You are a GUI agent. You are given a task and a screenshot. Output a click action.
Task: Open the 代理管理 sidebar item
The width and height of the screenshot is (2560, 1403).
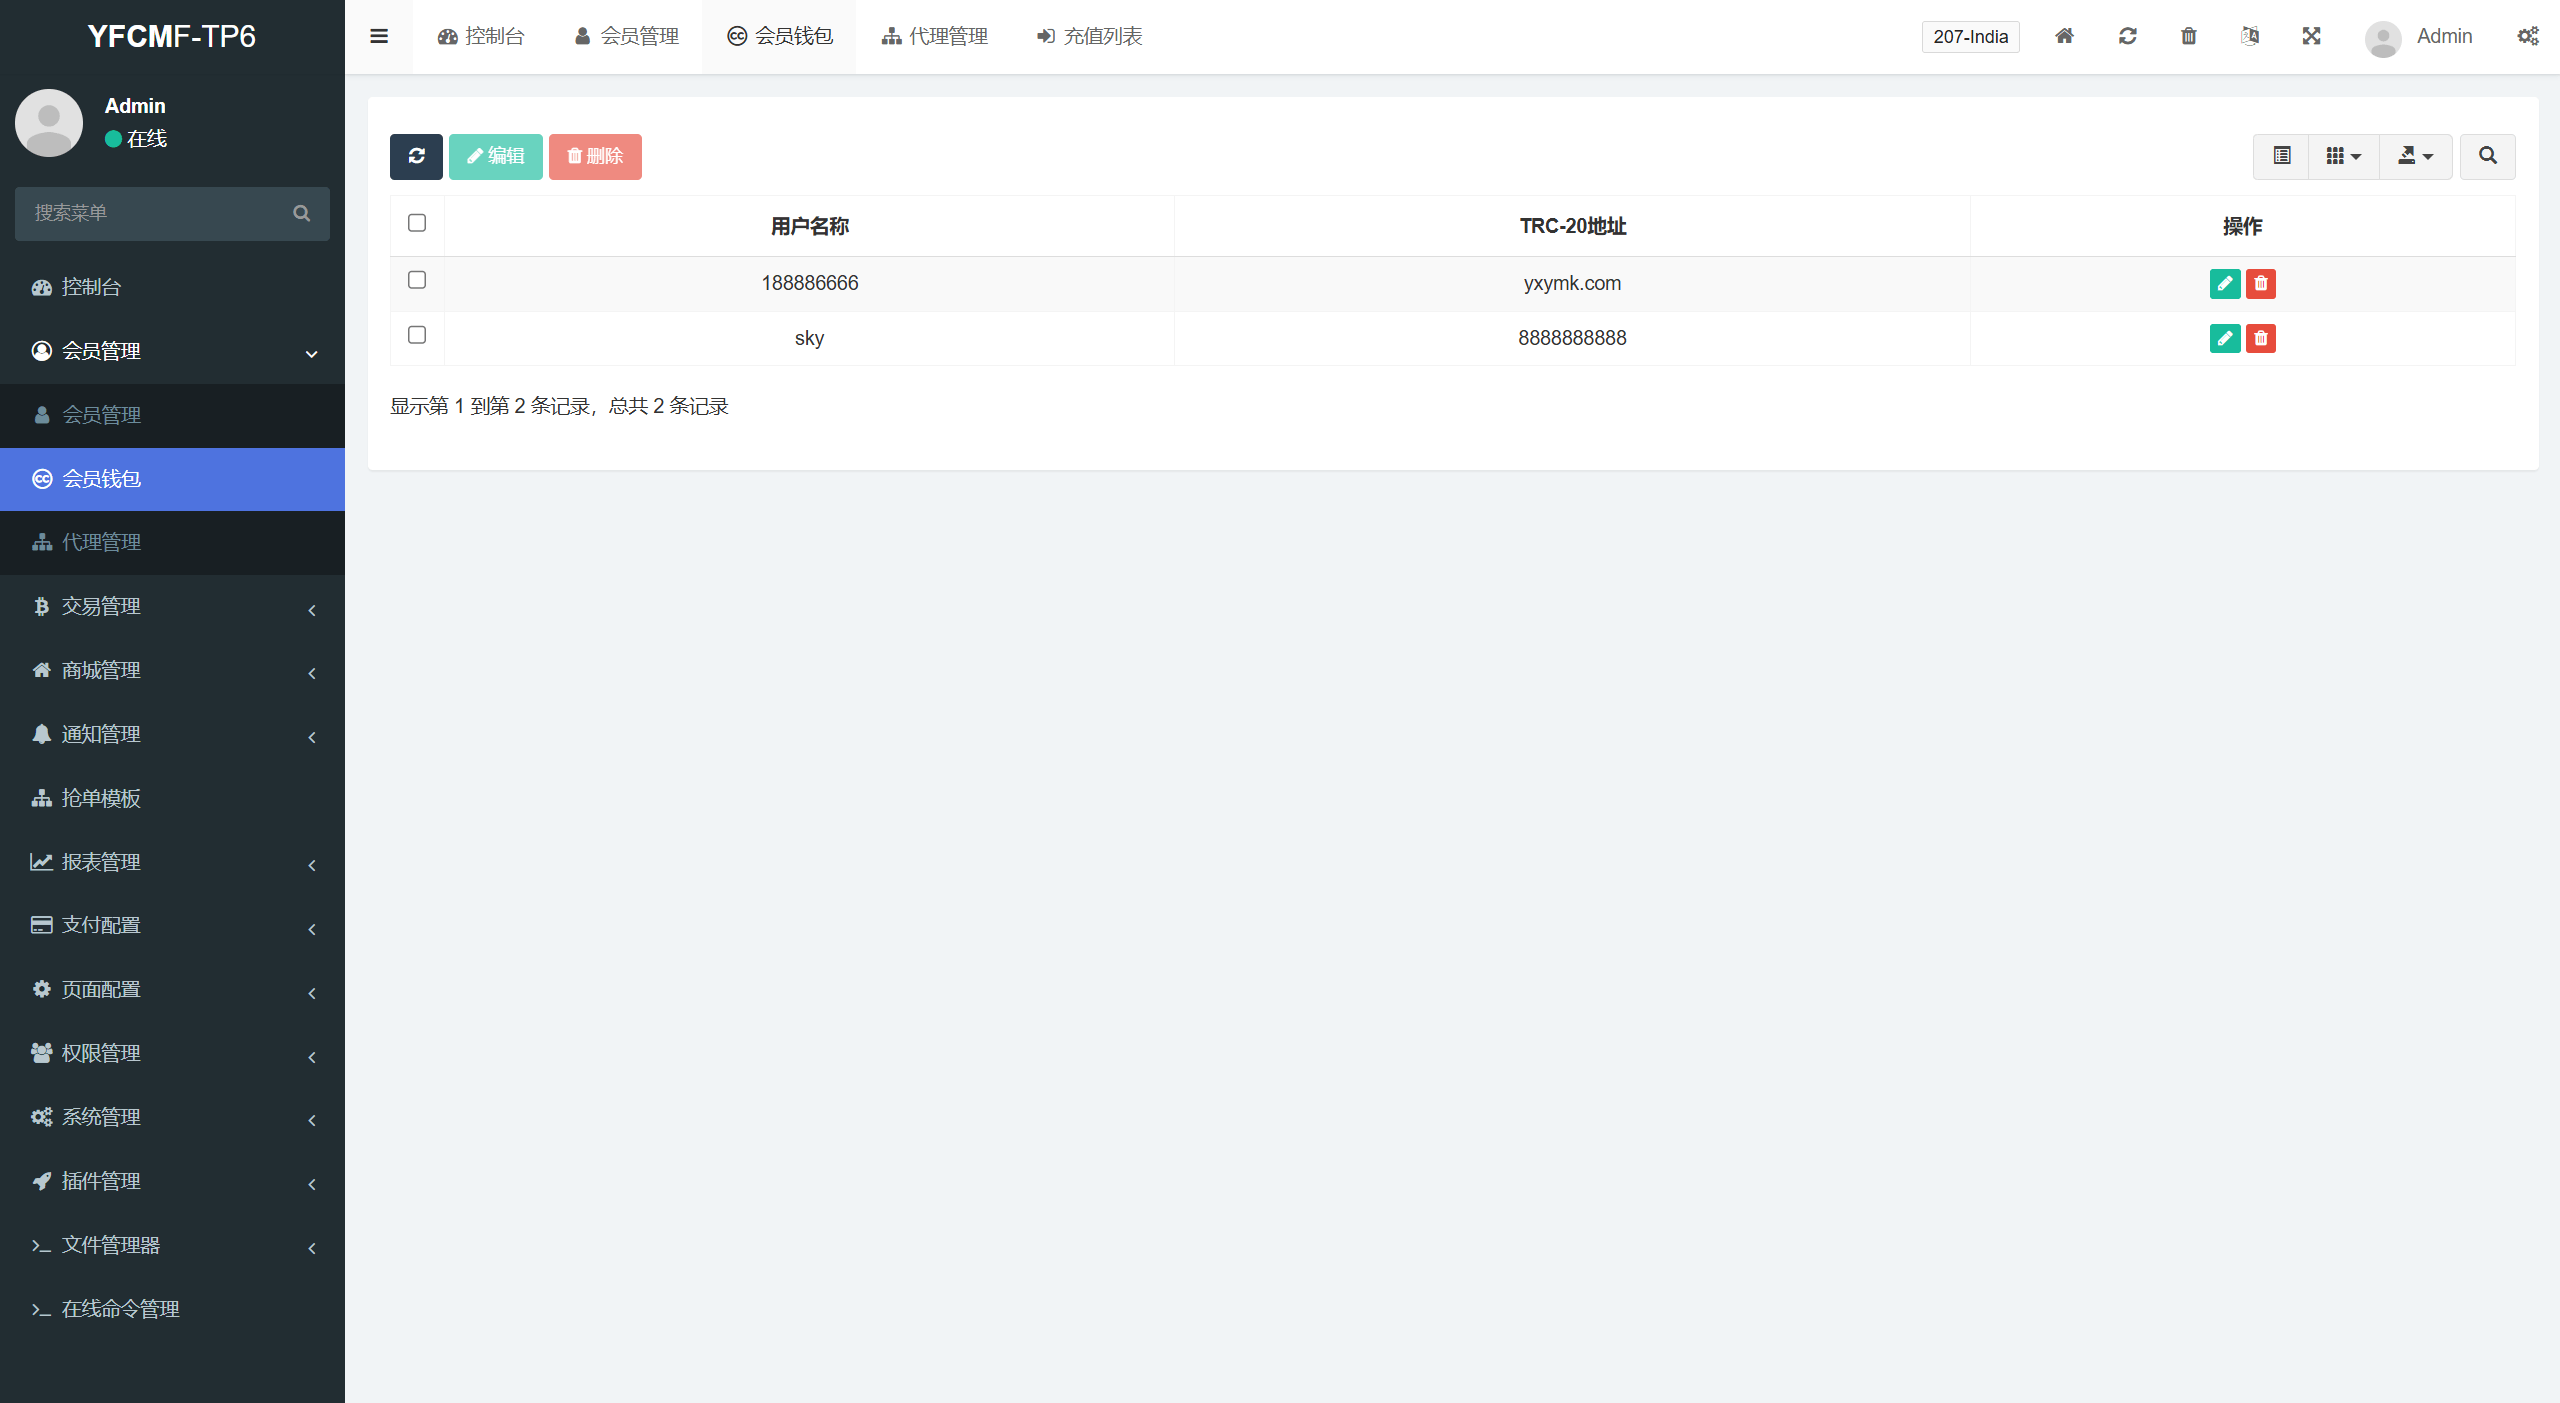tap(172, 542)
